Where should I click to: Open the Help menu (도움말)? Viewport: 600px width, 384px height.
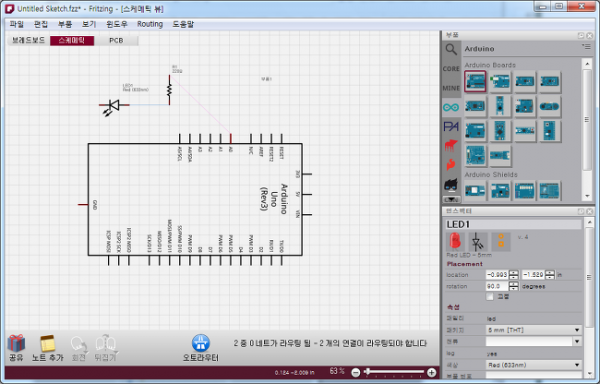click(x=183, y=24)
